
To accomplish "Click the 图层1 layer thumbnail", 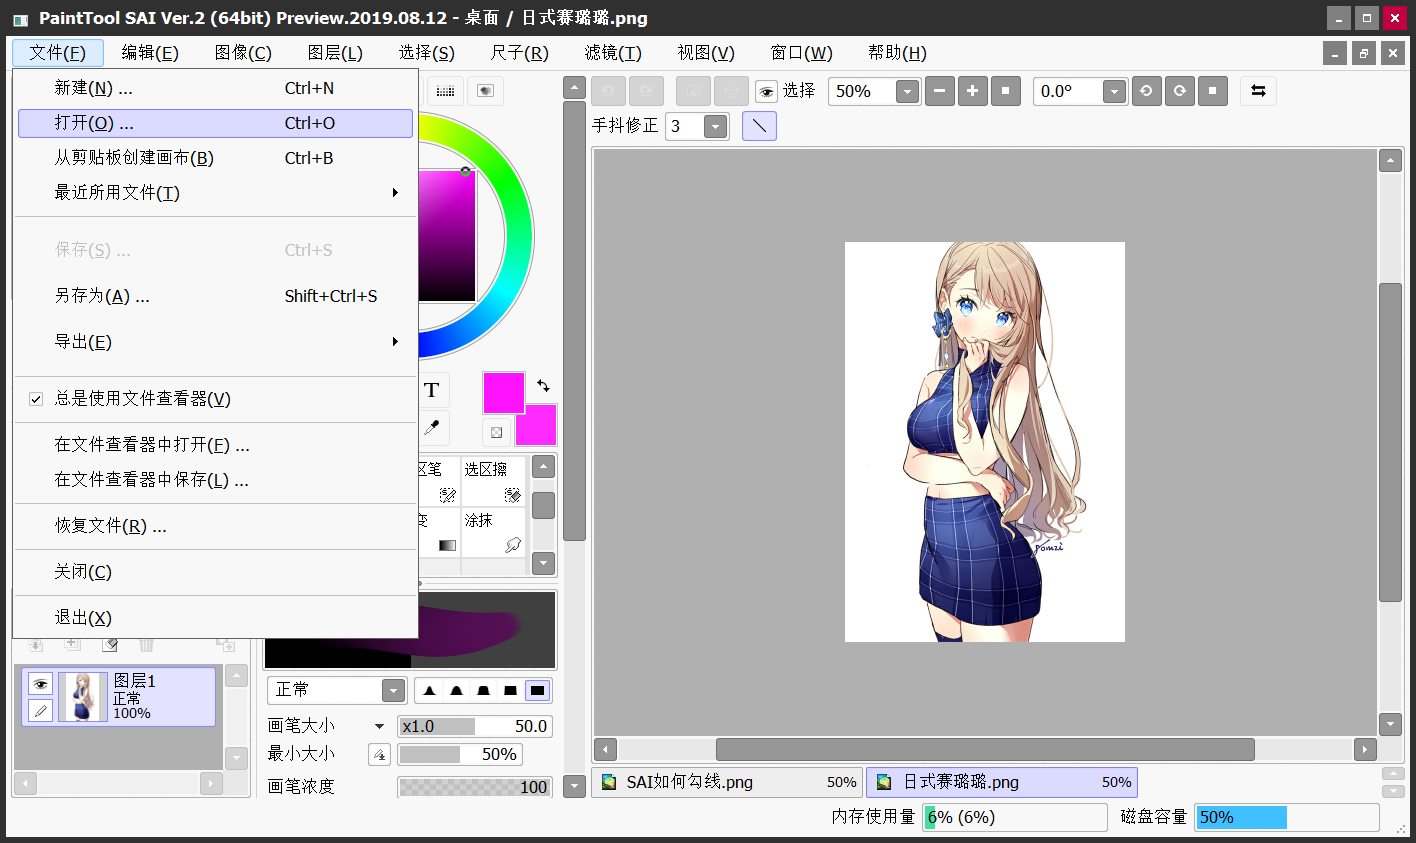I will (x=82, y=697).
